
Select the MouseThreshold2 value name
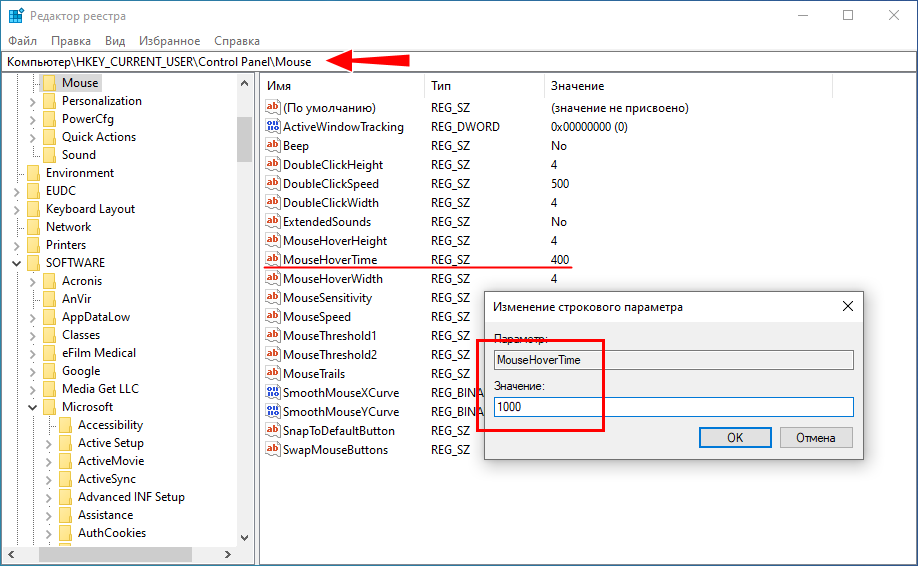pyautogui.click(x=330, y=355)
